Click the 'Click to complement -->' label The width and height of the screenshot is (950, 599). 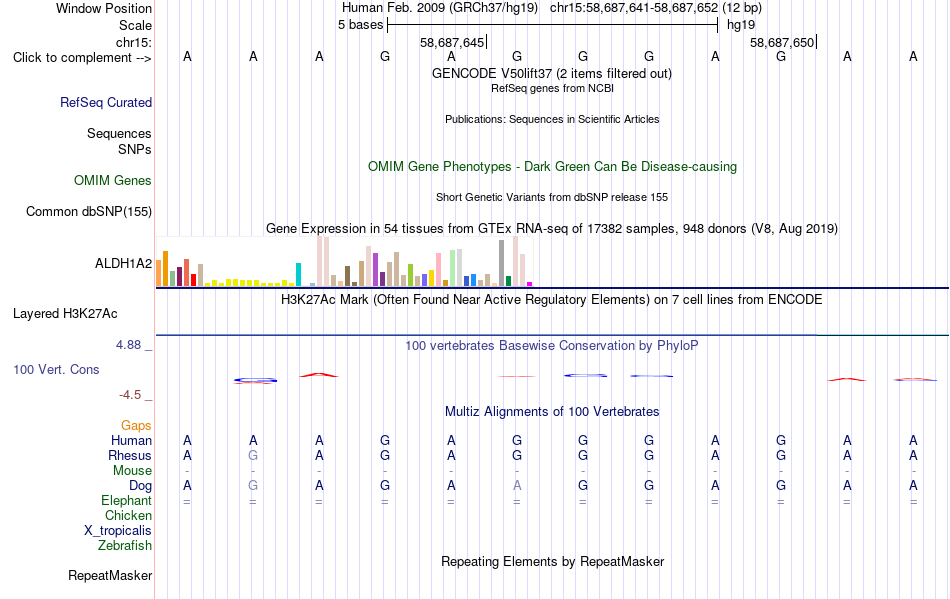point(82,58)
